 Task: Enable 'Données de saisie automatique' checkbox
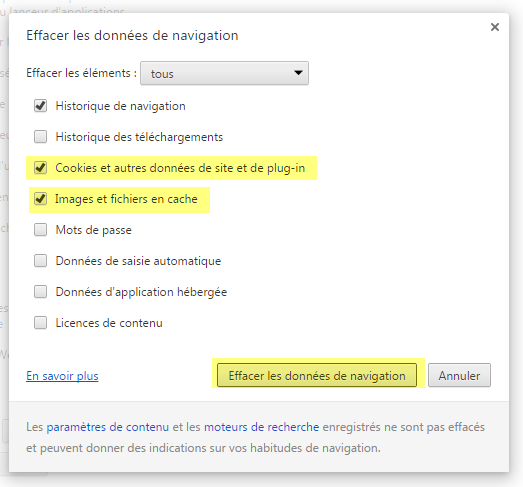(40, 261)
